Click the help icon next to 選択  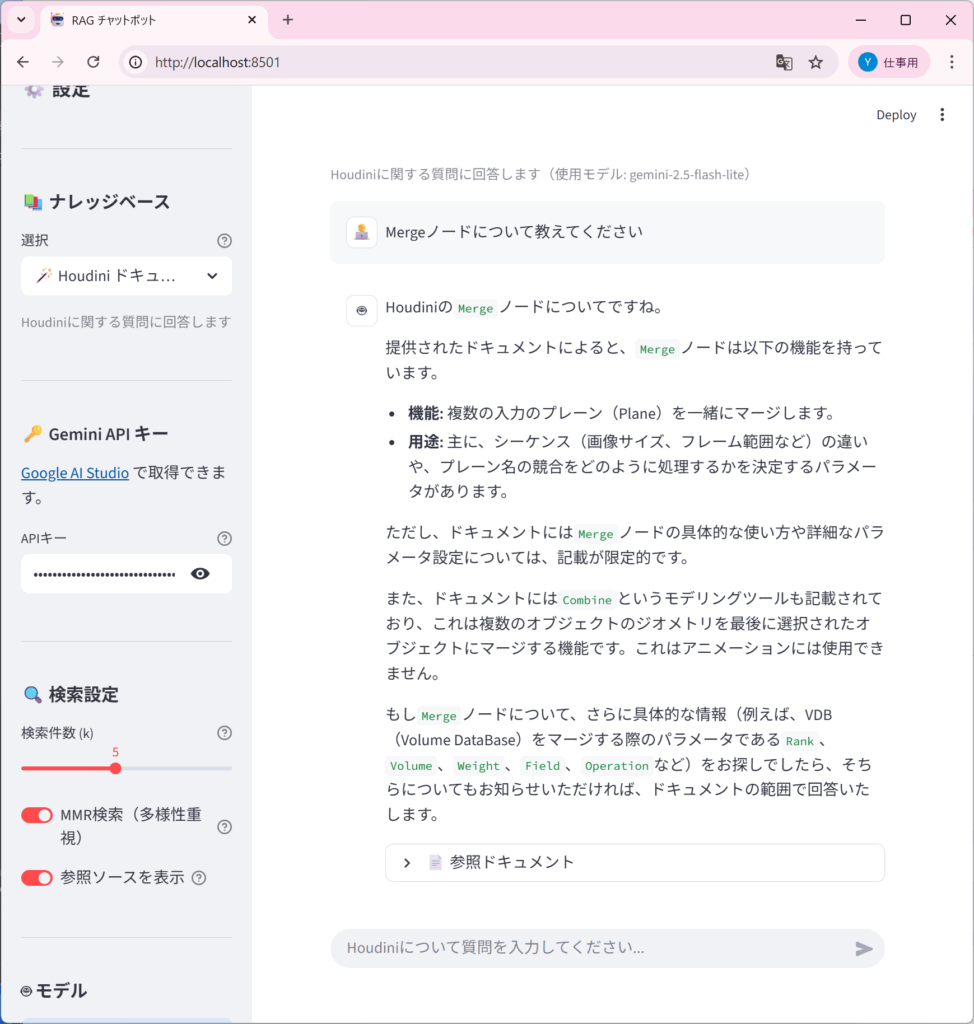[224, 240]
